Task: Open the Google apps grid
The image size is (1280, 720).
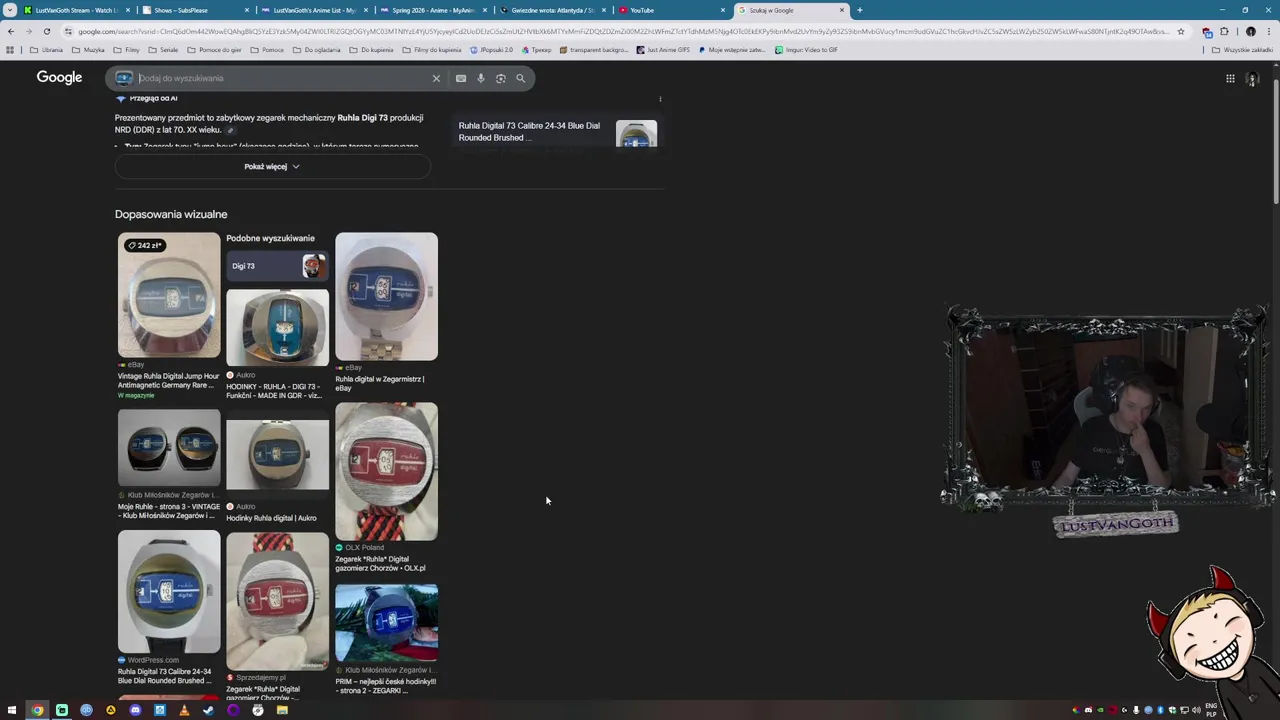Action: pyautogui.click(x=1230, y=78)
